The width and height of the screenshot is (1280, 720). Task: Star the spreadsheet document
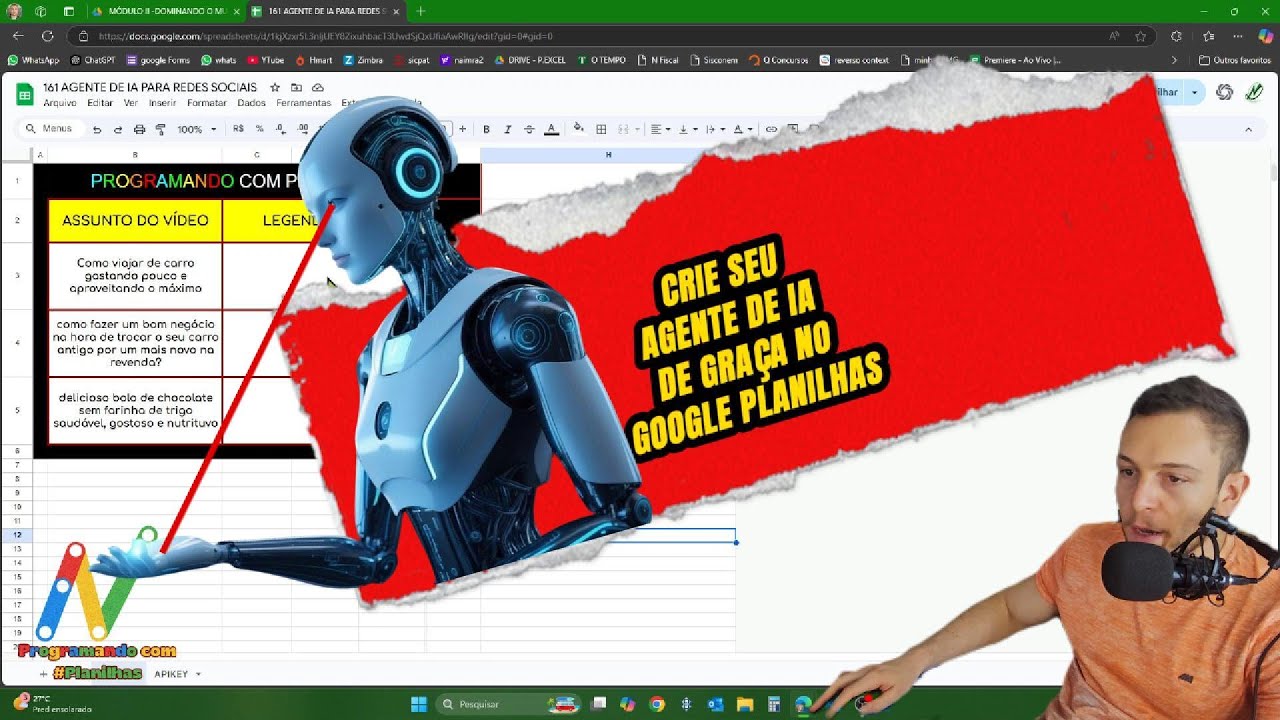pos(275,88)
